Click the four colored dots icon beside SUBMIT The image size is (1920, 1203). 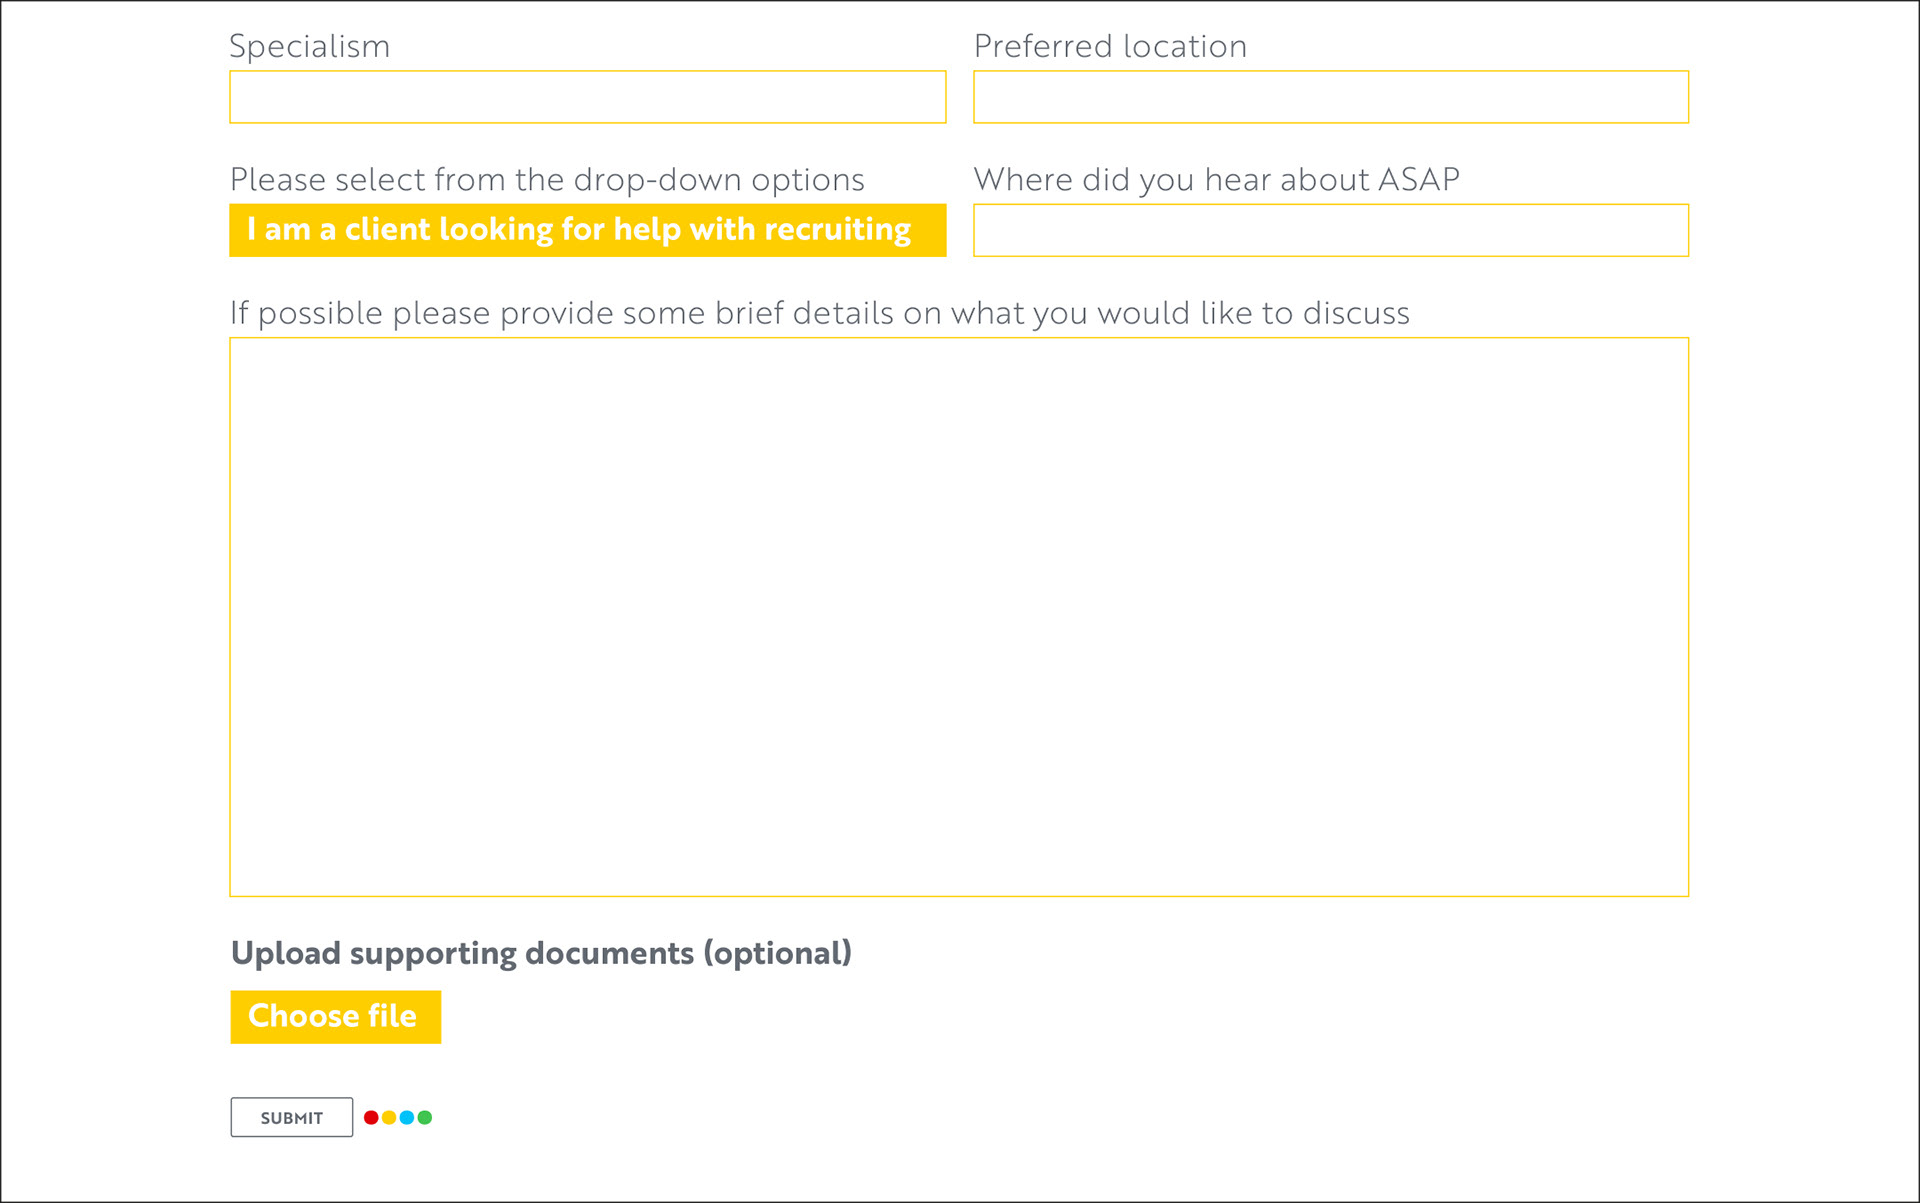pyautogui.click(x=398, y=1117)
